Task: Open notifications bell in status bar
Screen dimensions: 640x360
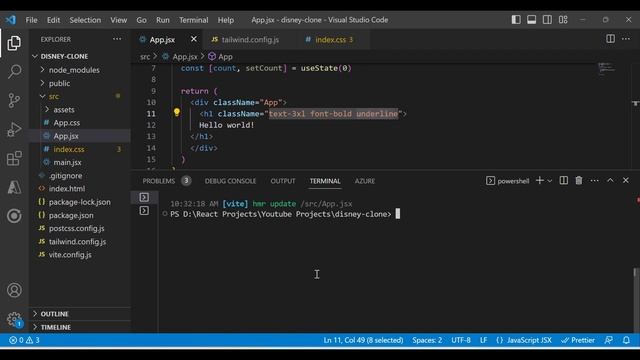Action: tap(626, 340)
